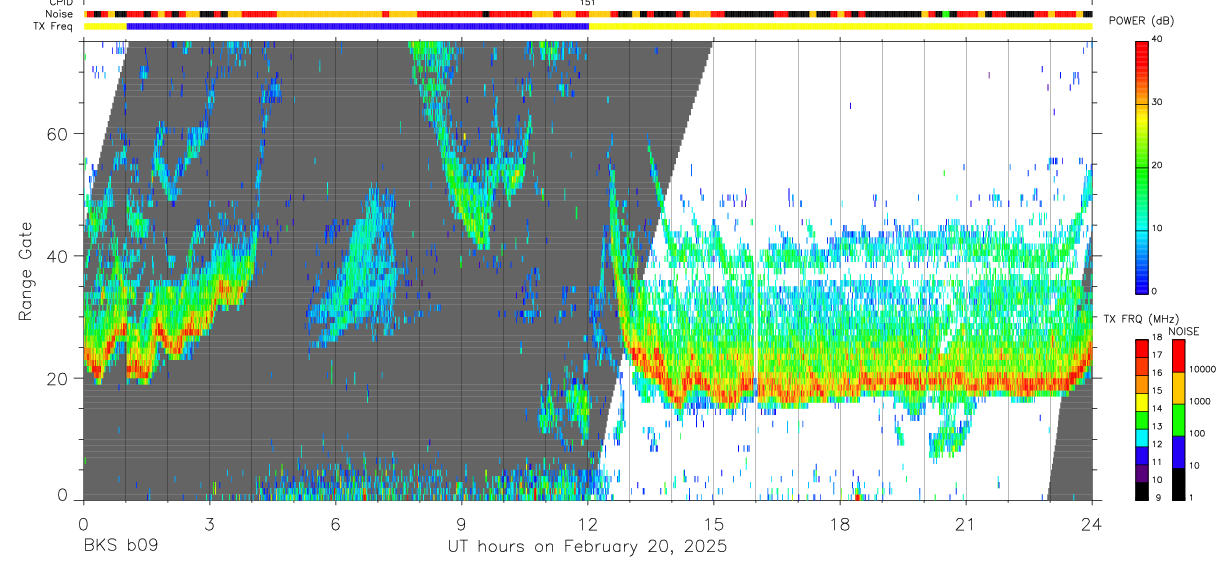The width and height of the screenshot is (1228, 567).
Task: Pick the black lowest NOISE level swatch
Action: click(1179, 483)
